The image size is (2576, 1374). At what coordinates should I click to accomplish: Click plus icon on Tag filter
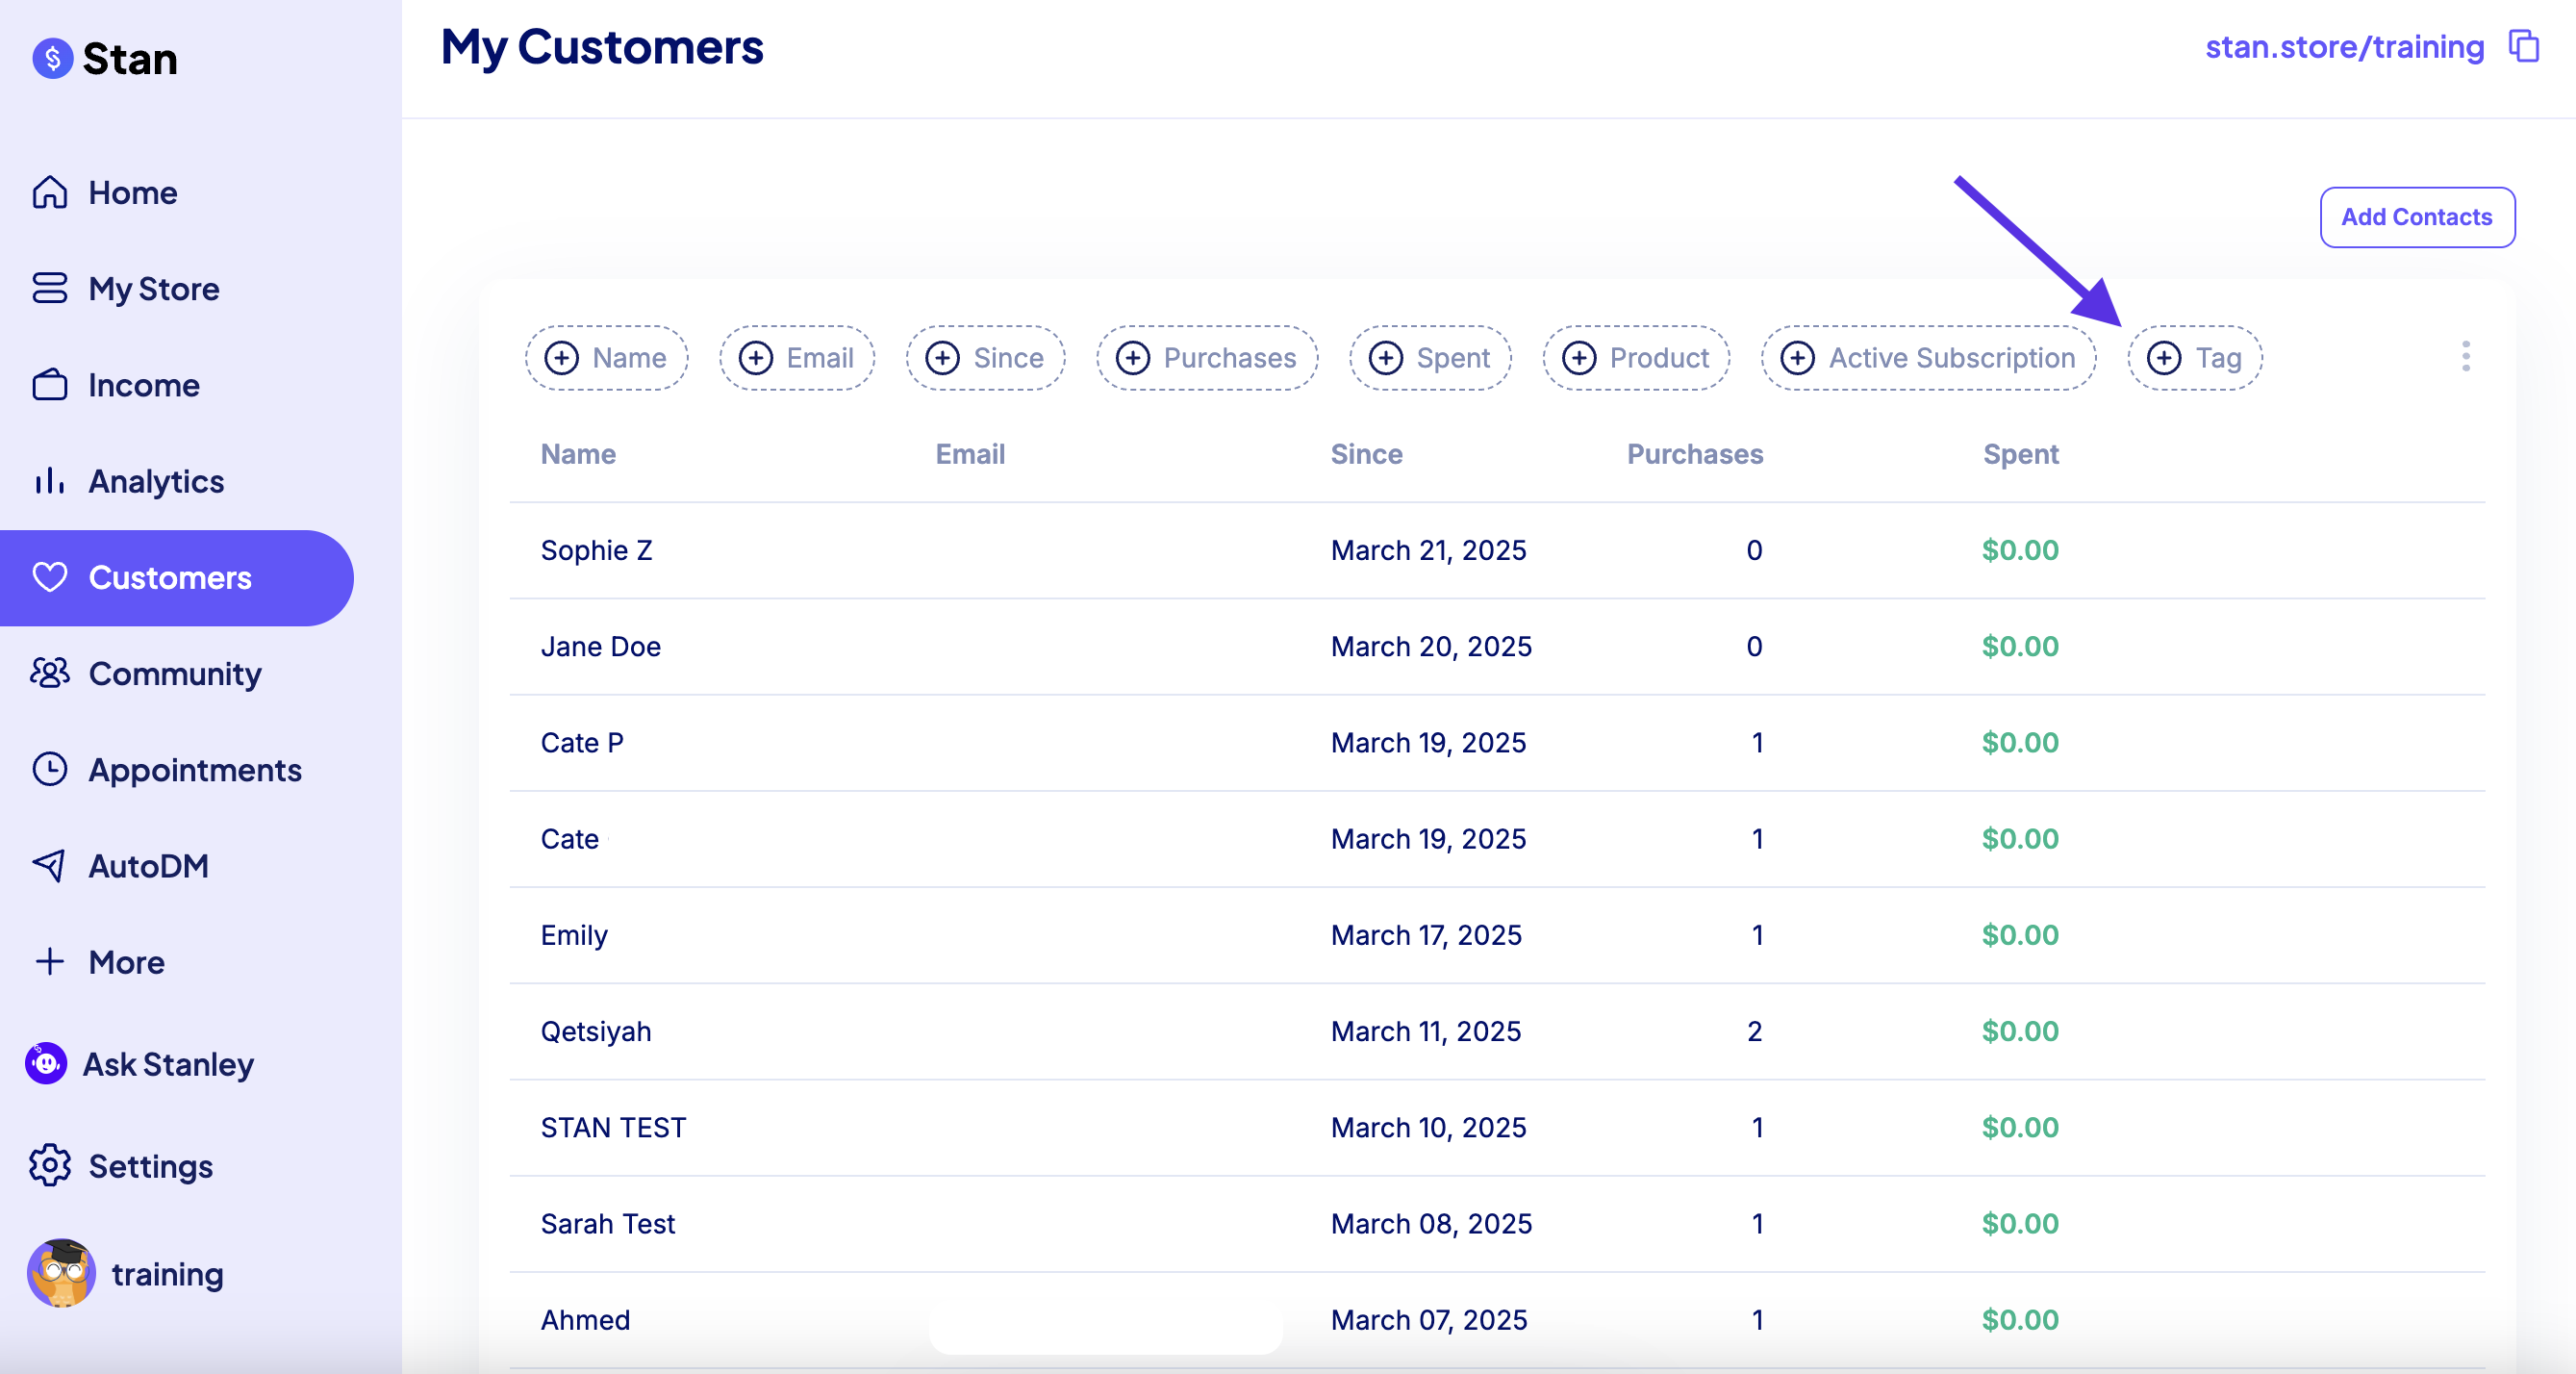coord(2165,358)
